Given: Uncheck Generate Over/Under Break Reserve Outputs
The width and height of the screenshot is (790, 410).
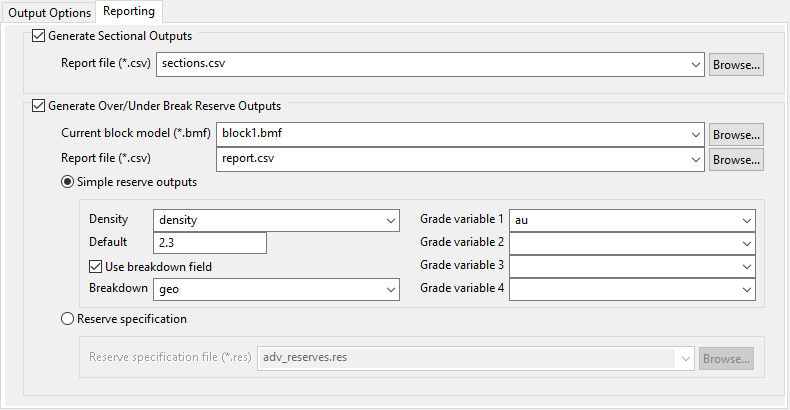Looking at the screenshot, I should 40,105.
